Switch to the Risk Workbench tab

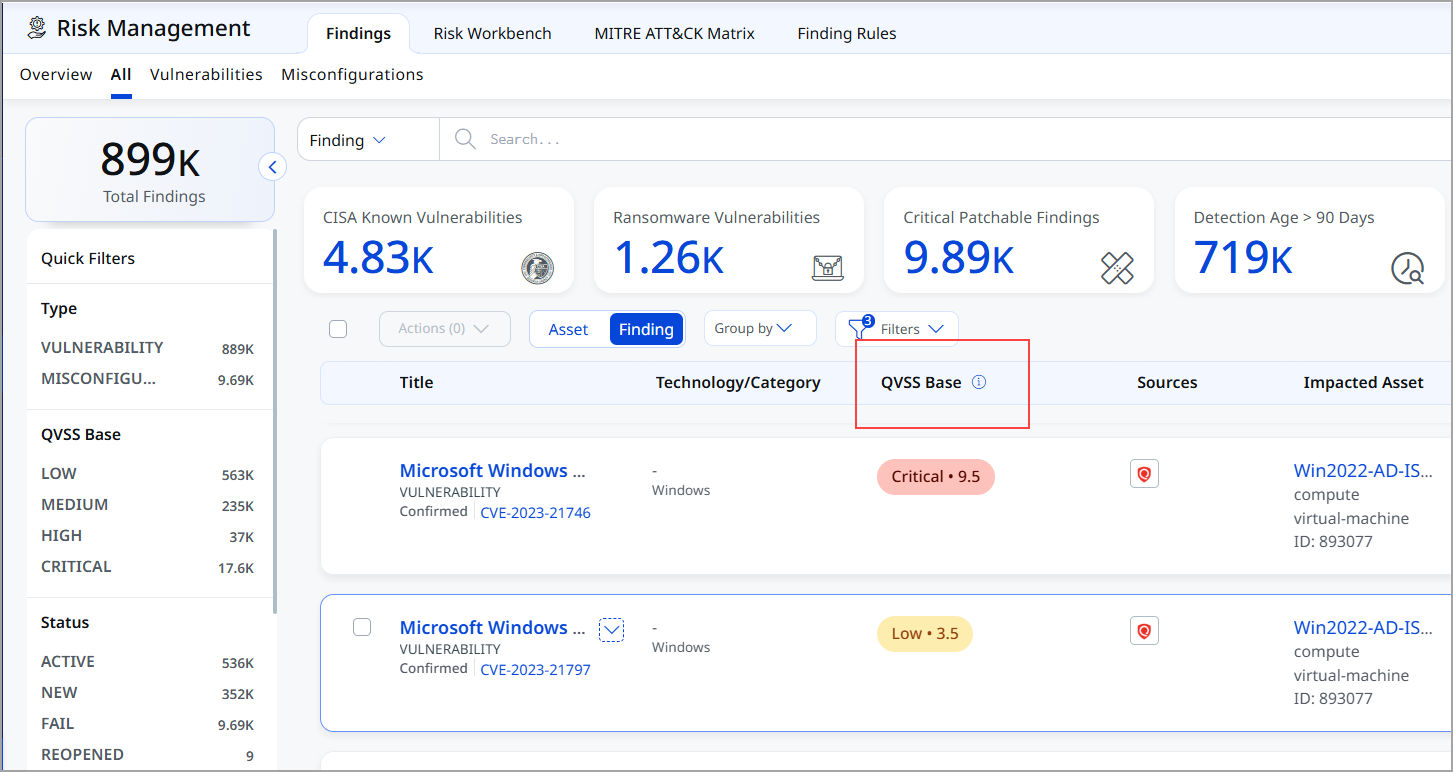pyautogui.click(x=492, y=33)
